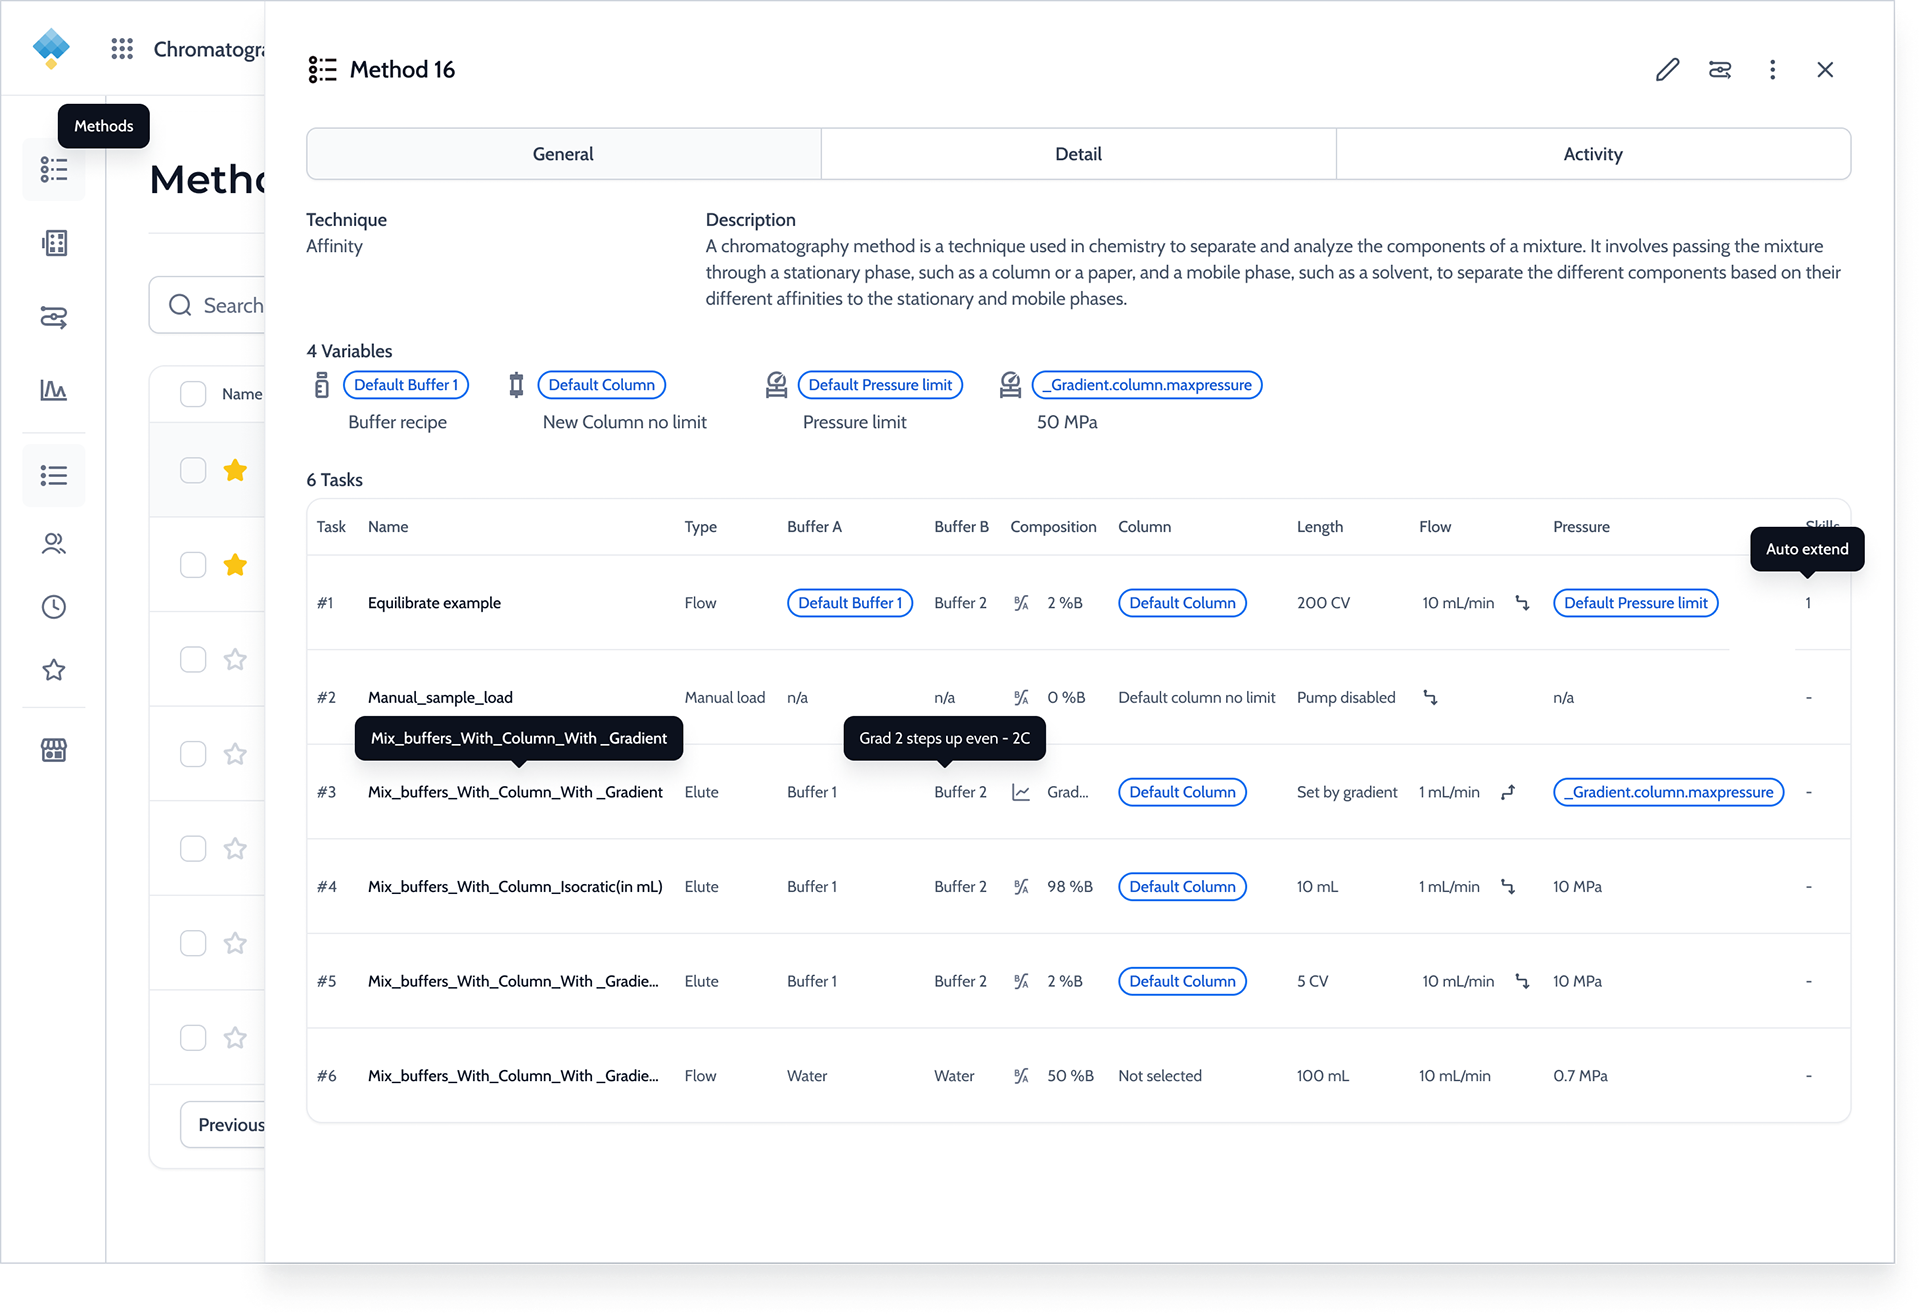Viewport: 1920px width, 1315px height.
Task: Unfavorite the first starred method
Action: [235, 470]
